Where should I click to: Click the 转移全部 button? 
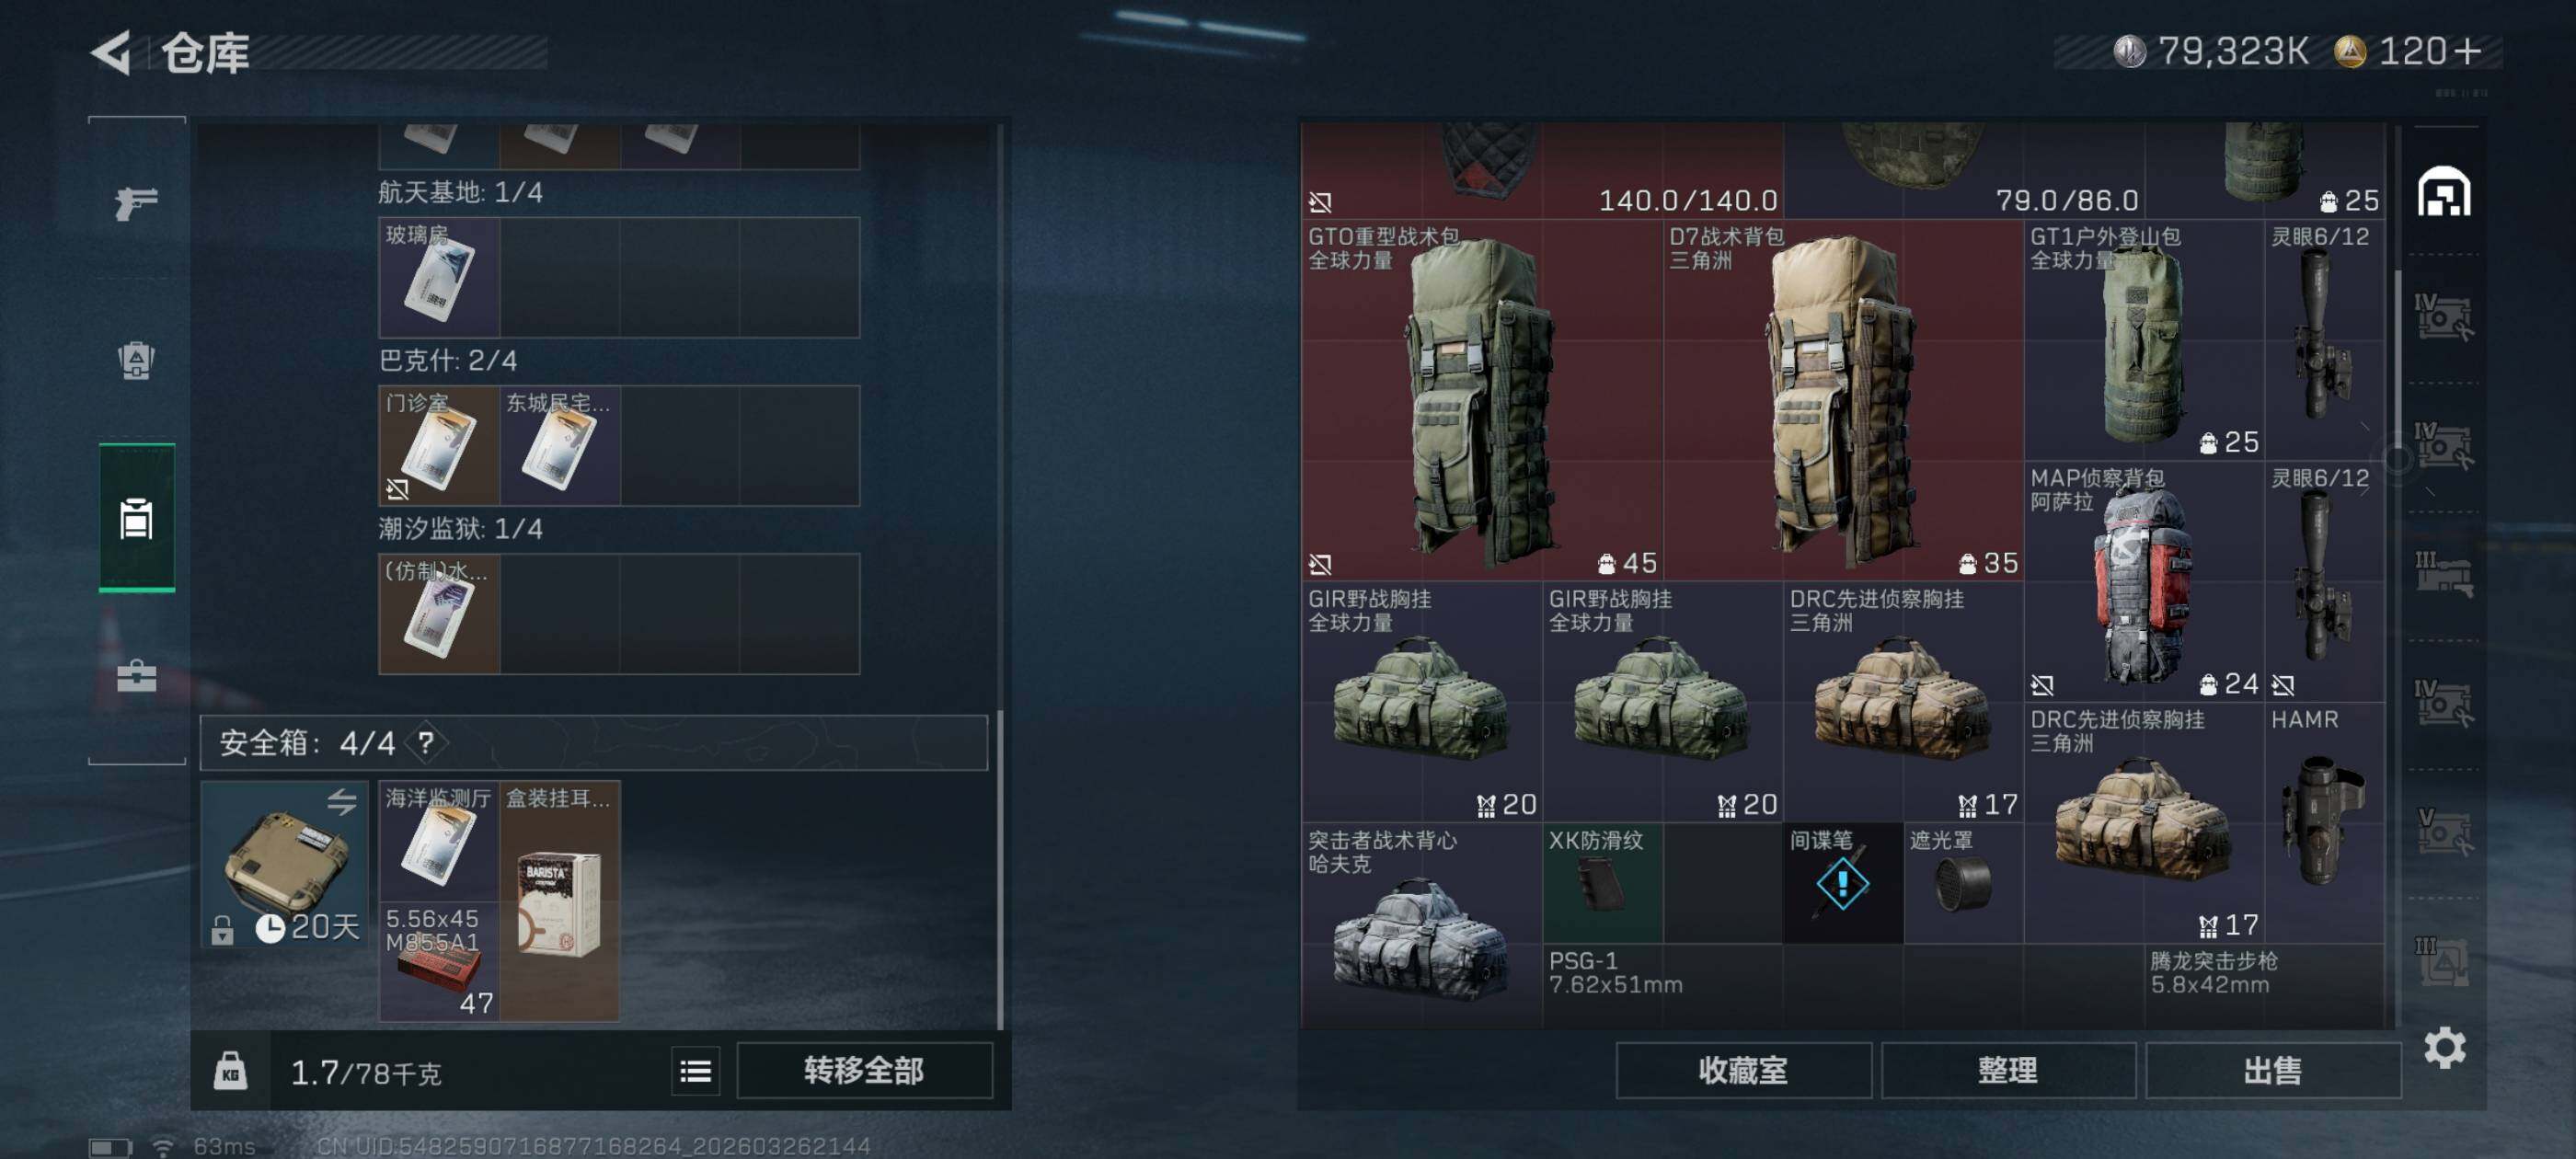tap(864, 1071)
